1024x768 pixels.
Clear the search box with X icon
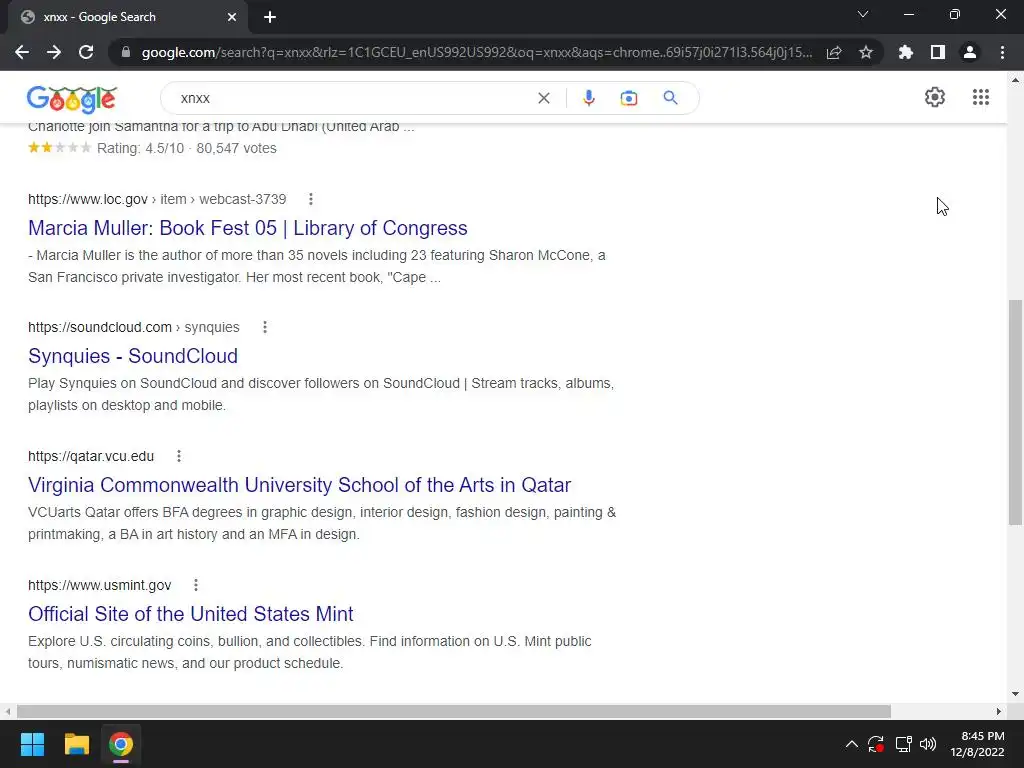pos(543,98)
